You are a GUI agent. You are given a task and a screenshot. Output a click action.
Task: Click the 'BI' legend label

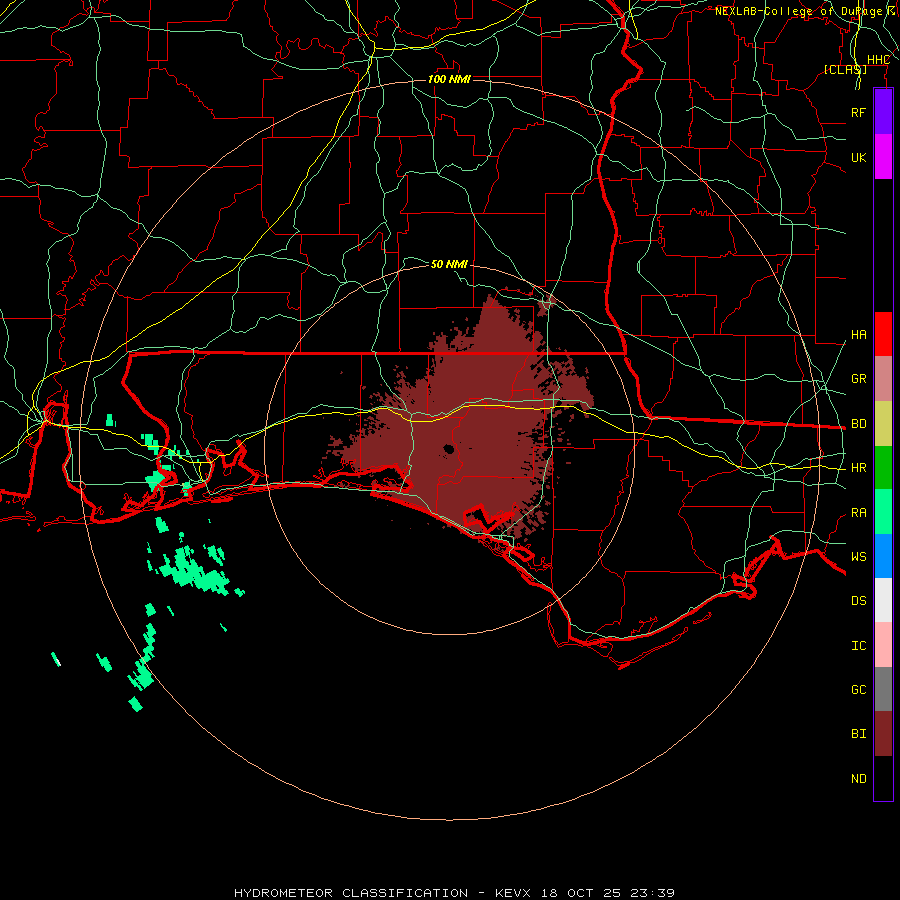(x=858, y=734)
